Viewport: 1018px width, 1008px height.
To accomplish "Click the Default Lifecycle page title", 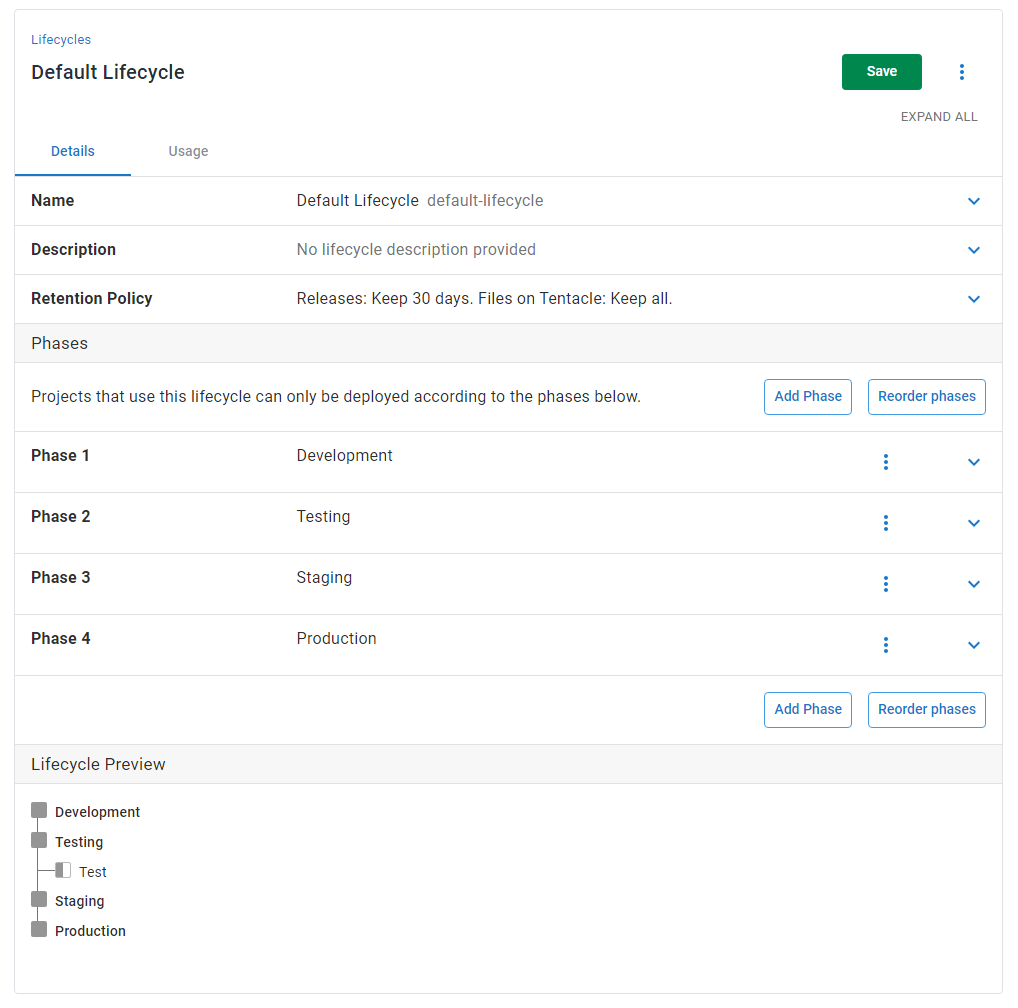I will point(108,72).
